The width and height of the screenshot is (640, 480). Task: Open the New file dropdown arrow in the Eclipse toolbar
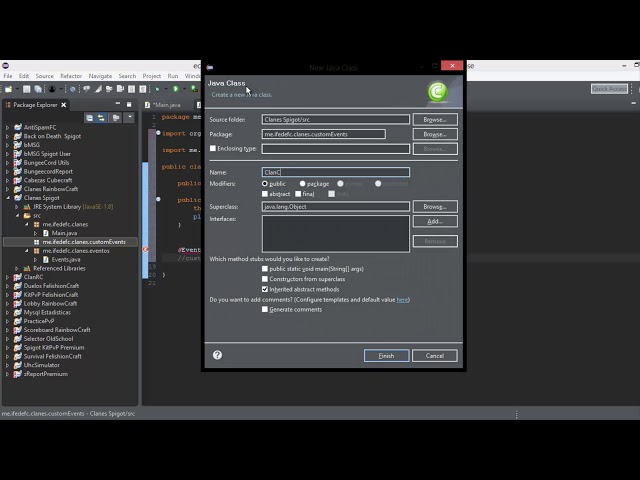click(x=17, y=89)
